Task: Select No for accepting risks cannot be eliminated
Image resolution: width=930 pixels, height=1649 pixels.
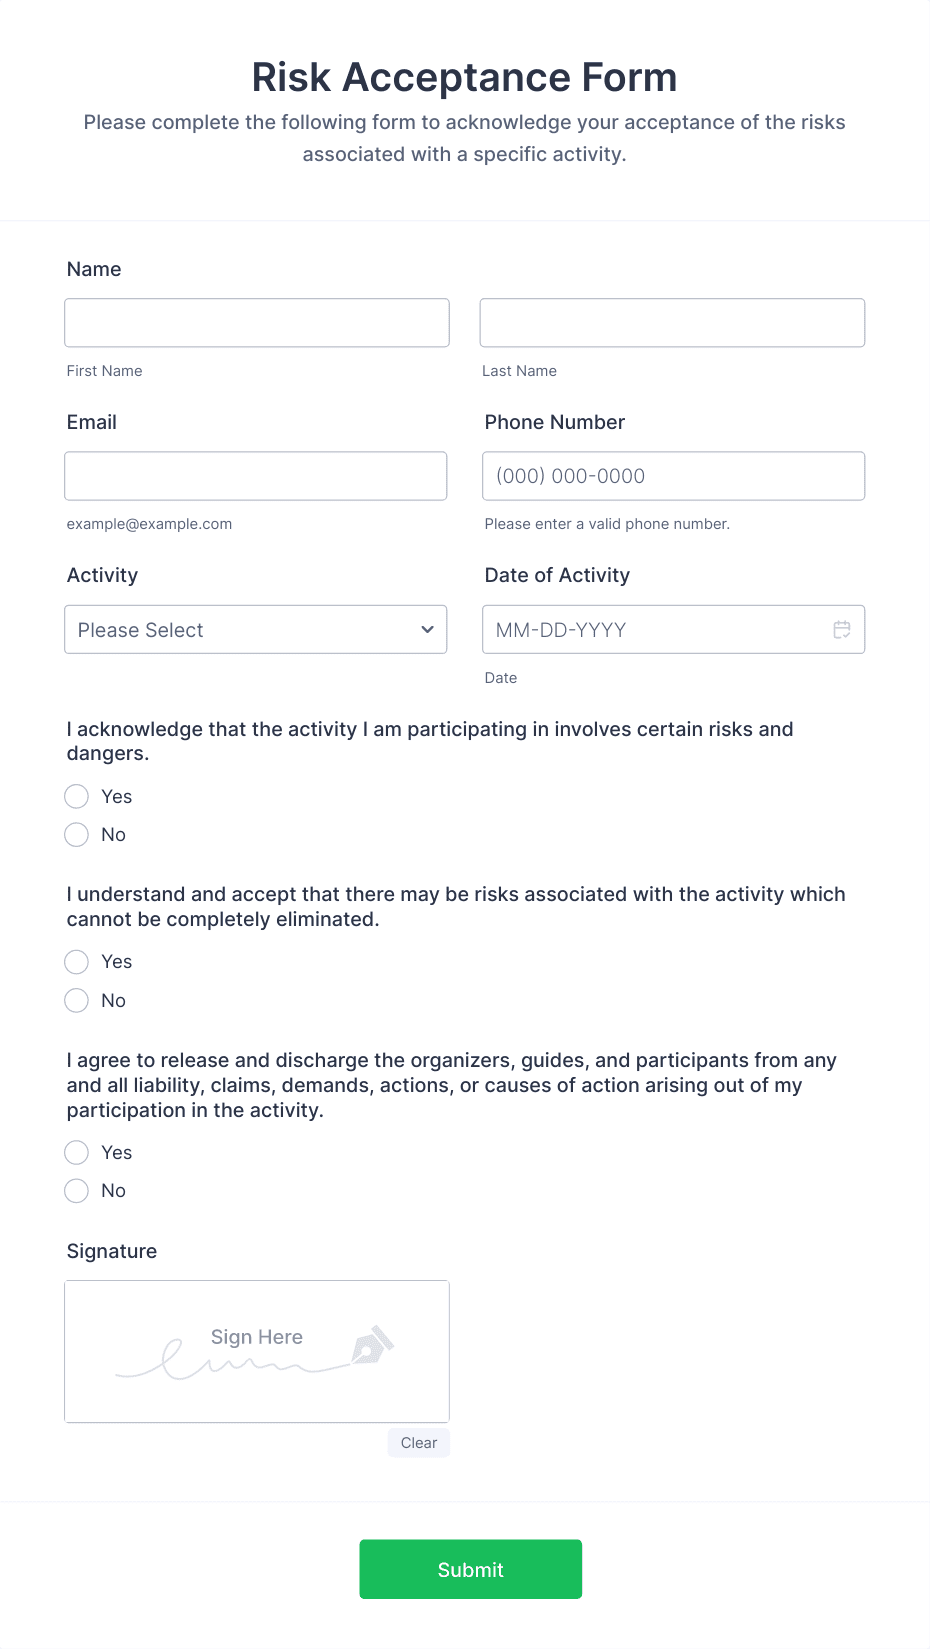Action: (x=77, y=1001)
